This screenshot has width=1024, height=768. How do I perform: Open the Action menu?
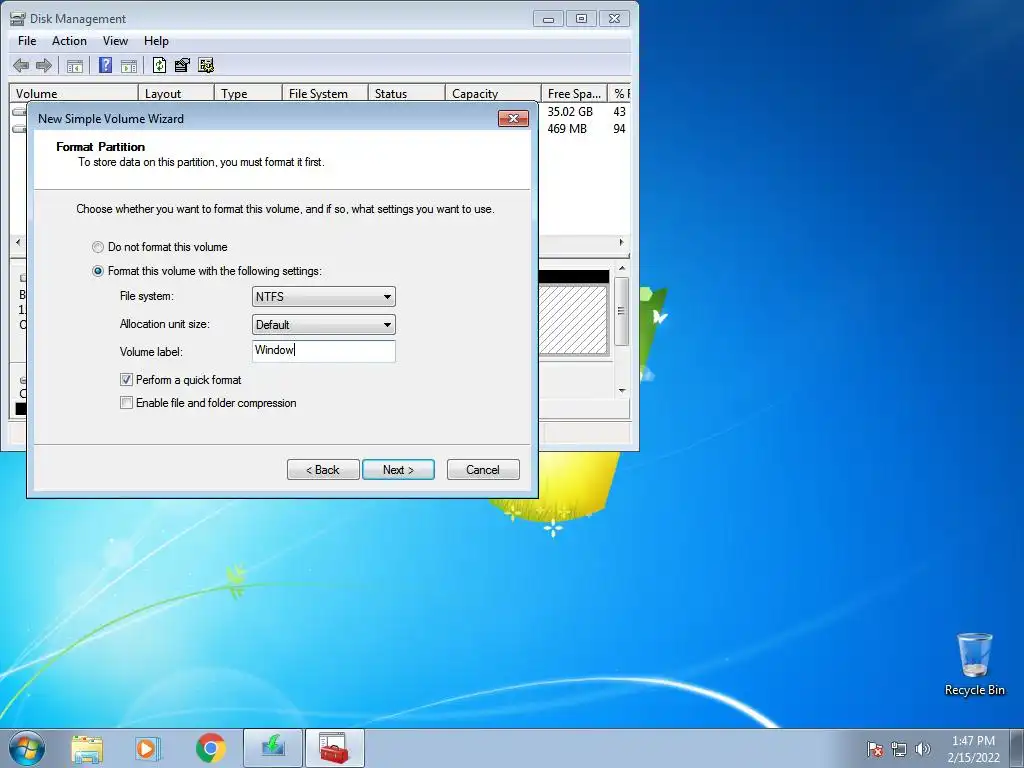point(69,40)
